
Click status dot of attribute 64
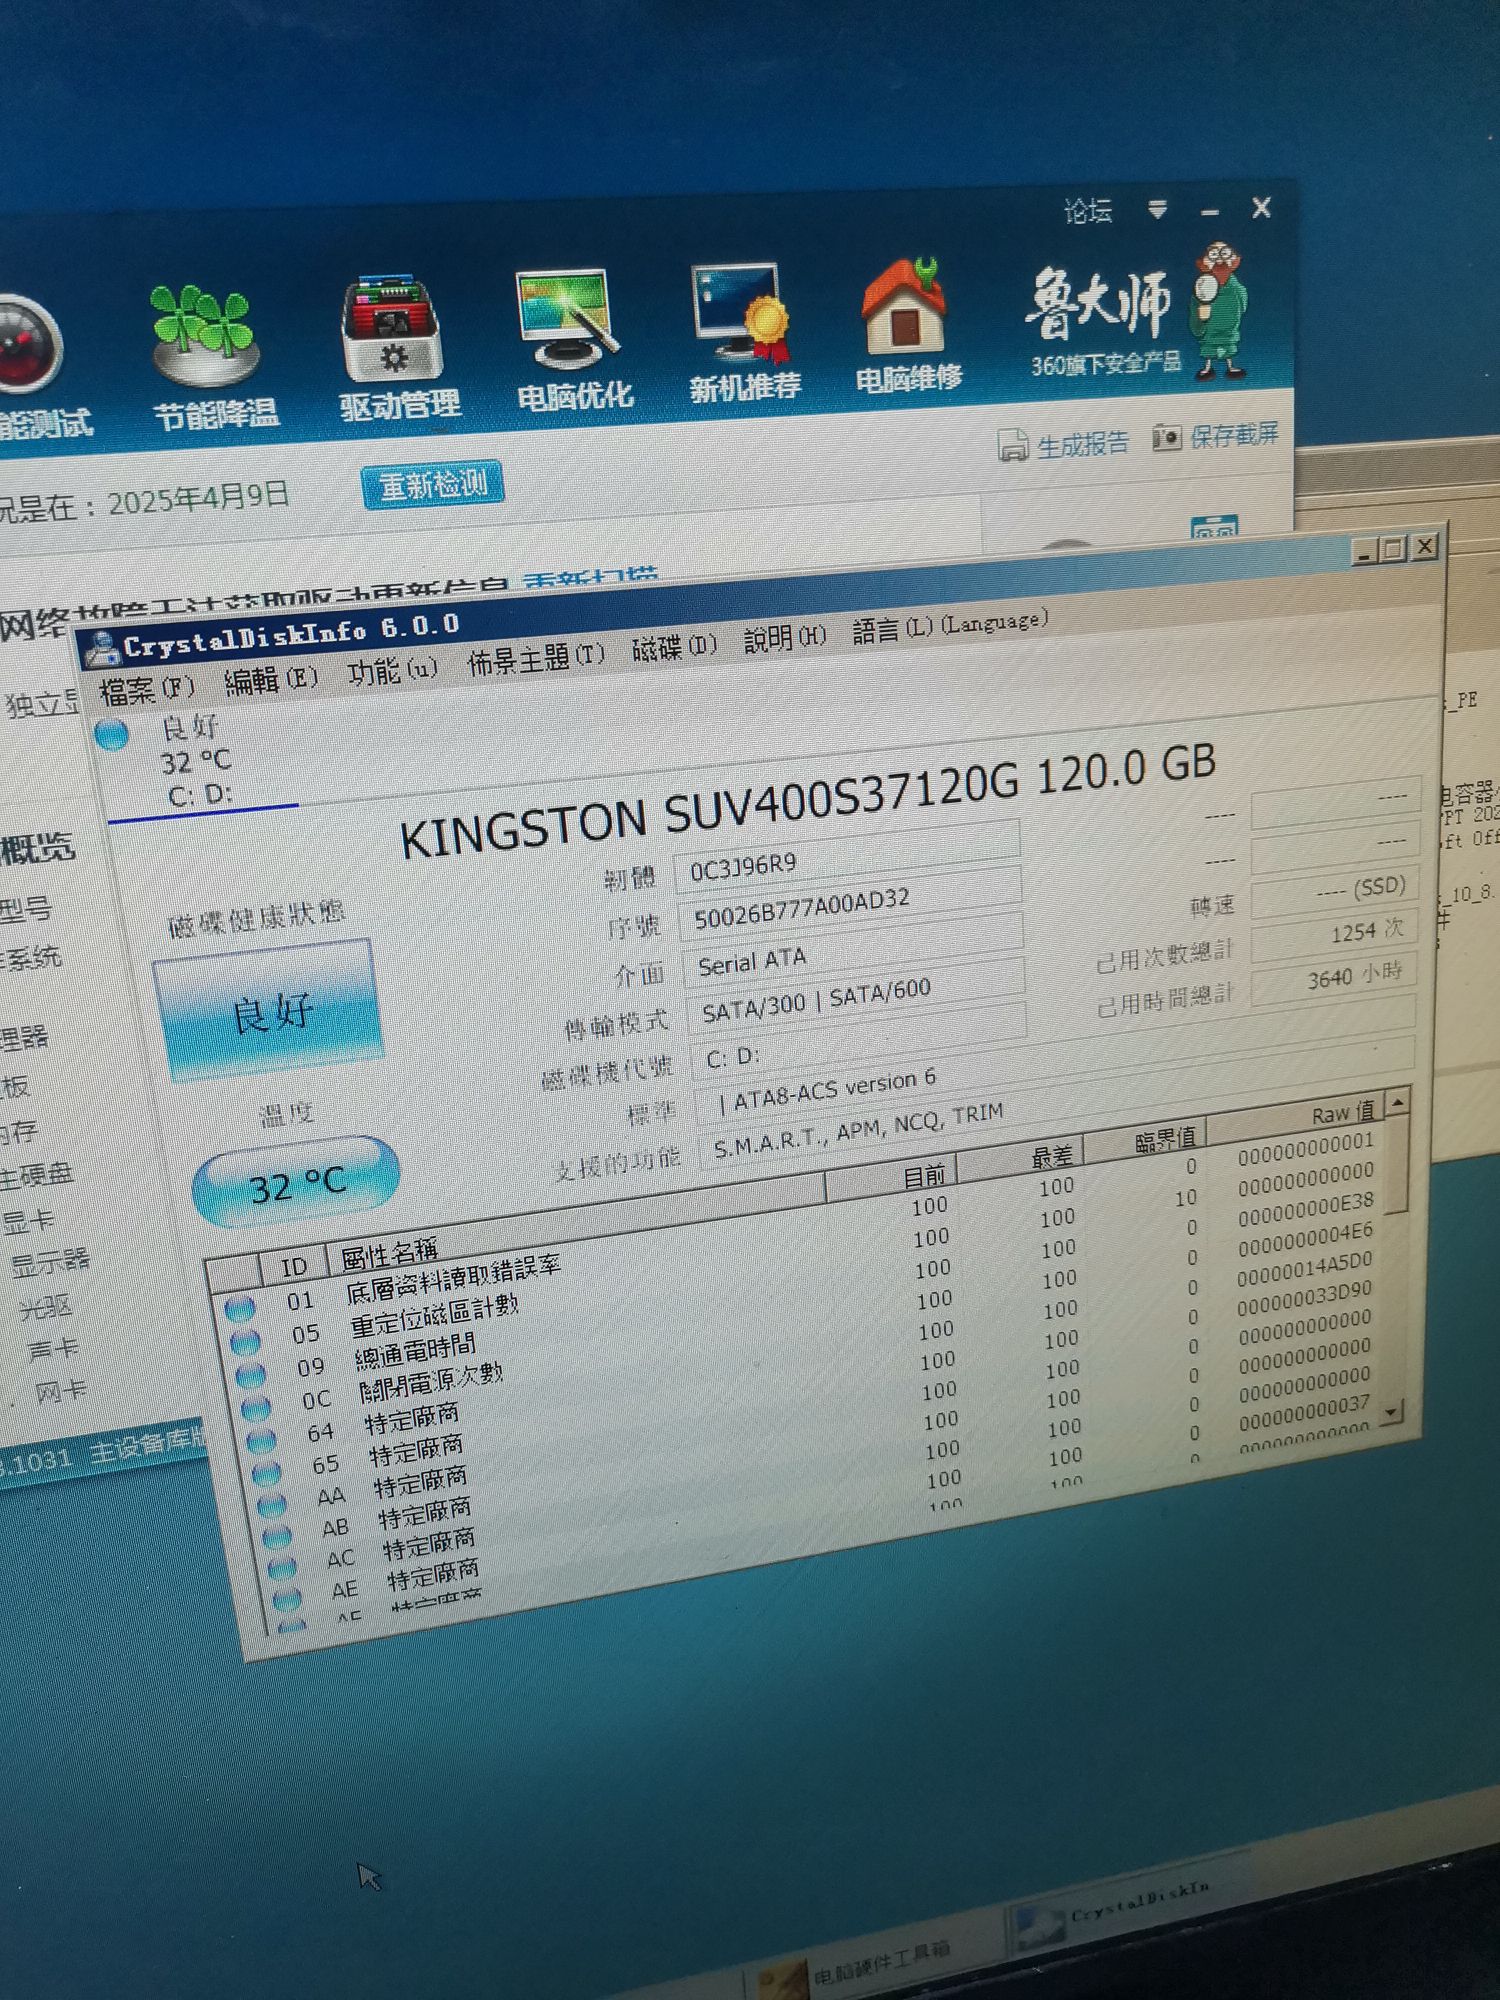[260, 1440]
